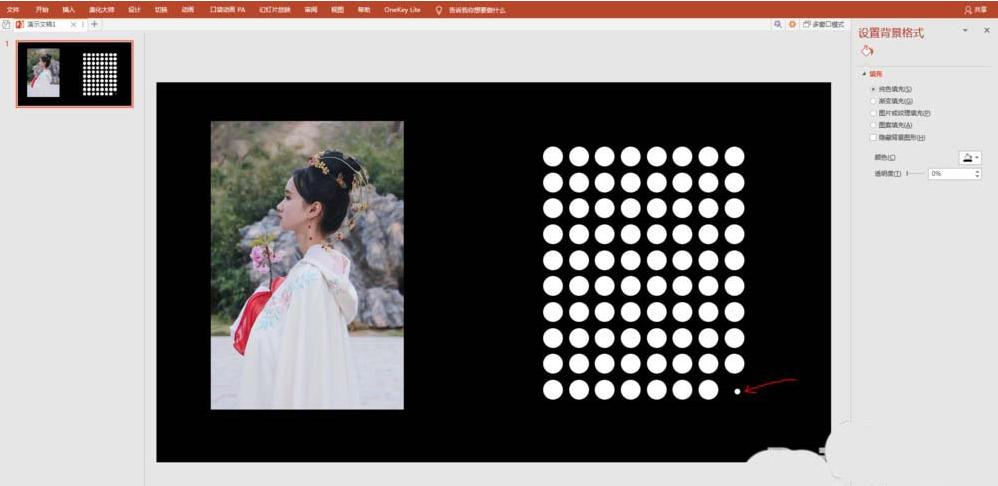The image size is (998, 486).
Task: Open the format pane options dropdown arrow
Action: (x=964, y=32)
